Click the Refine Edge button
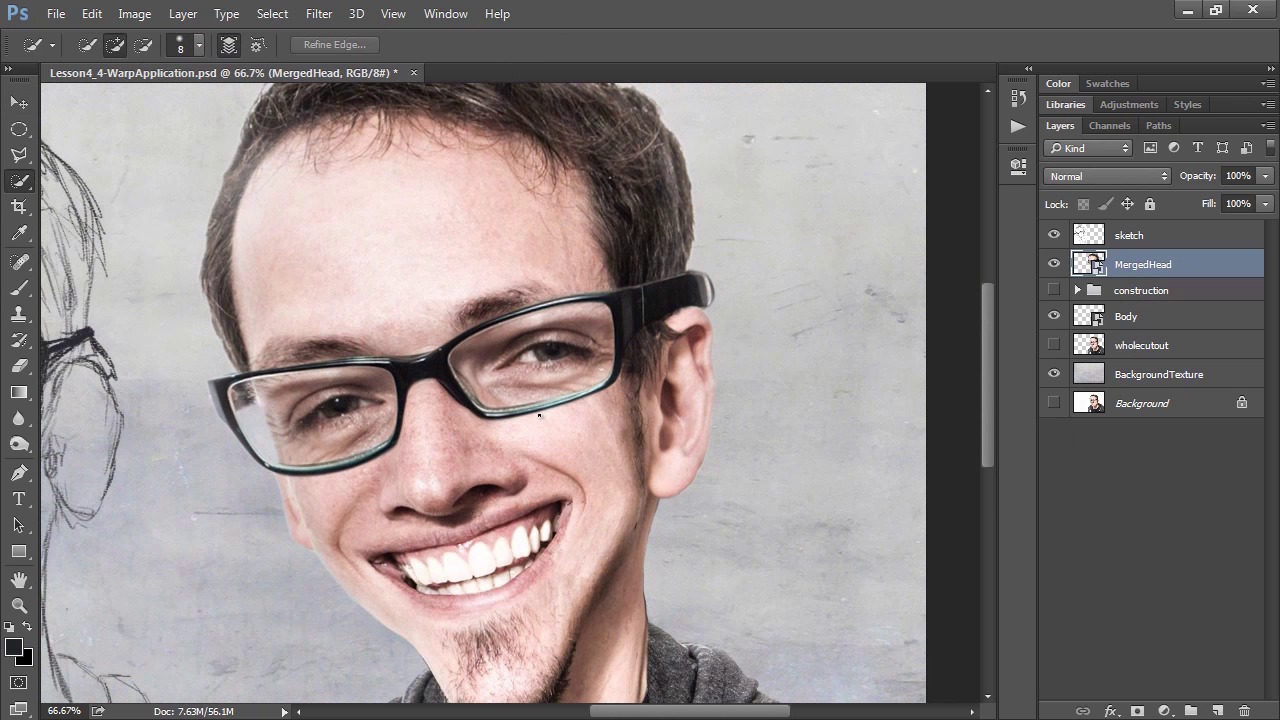1280x720 pixels. coord(334,45)
